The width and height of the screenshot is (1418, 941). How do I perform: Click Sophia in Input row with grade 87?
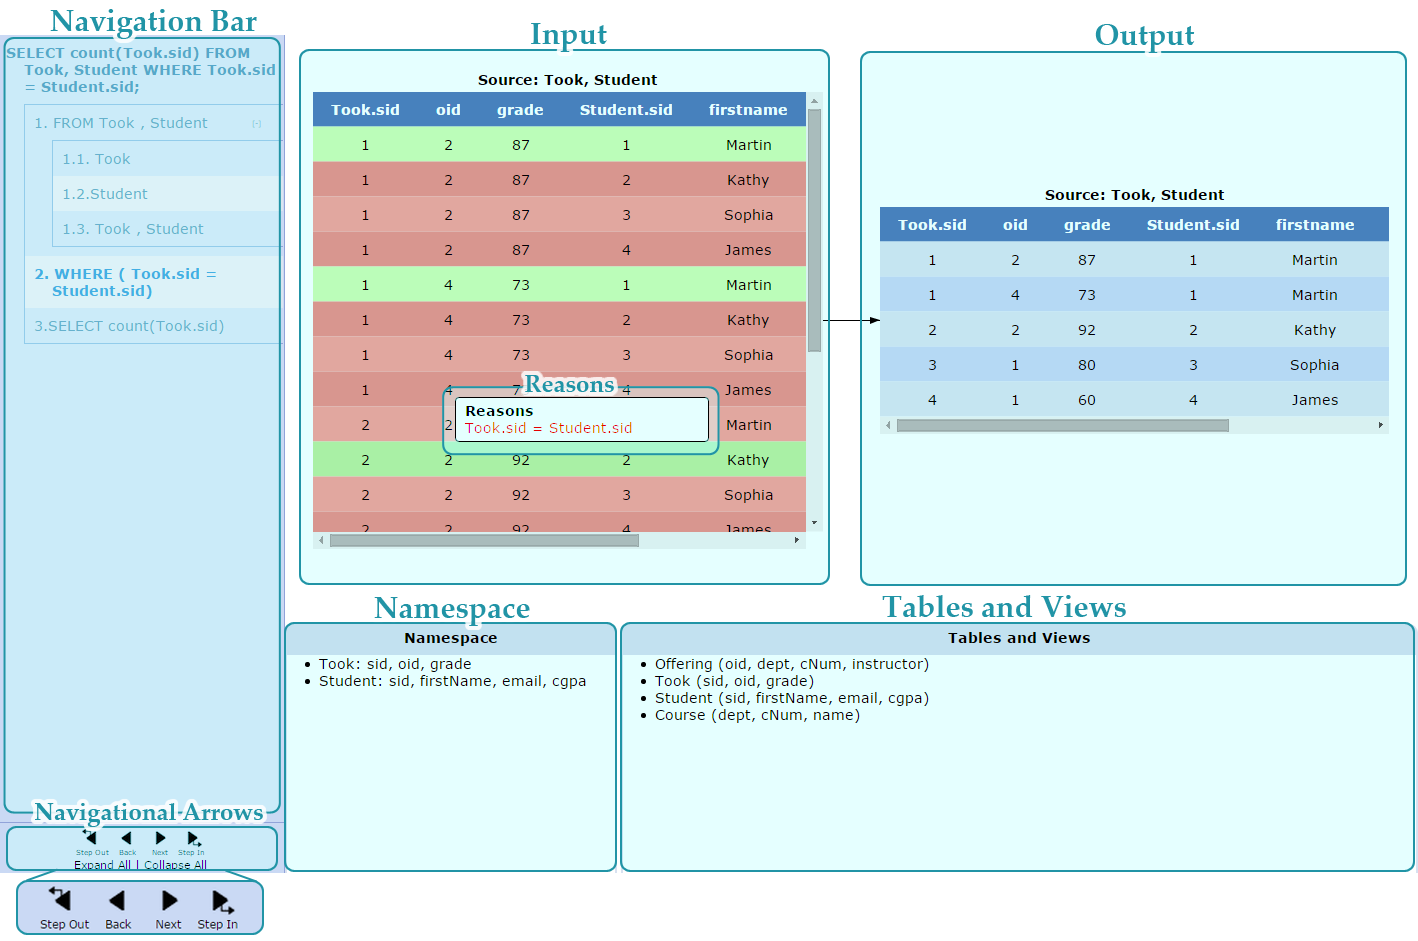pyautogui.click(x=748, y=215)
